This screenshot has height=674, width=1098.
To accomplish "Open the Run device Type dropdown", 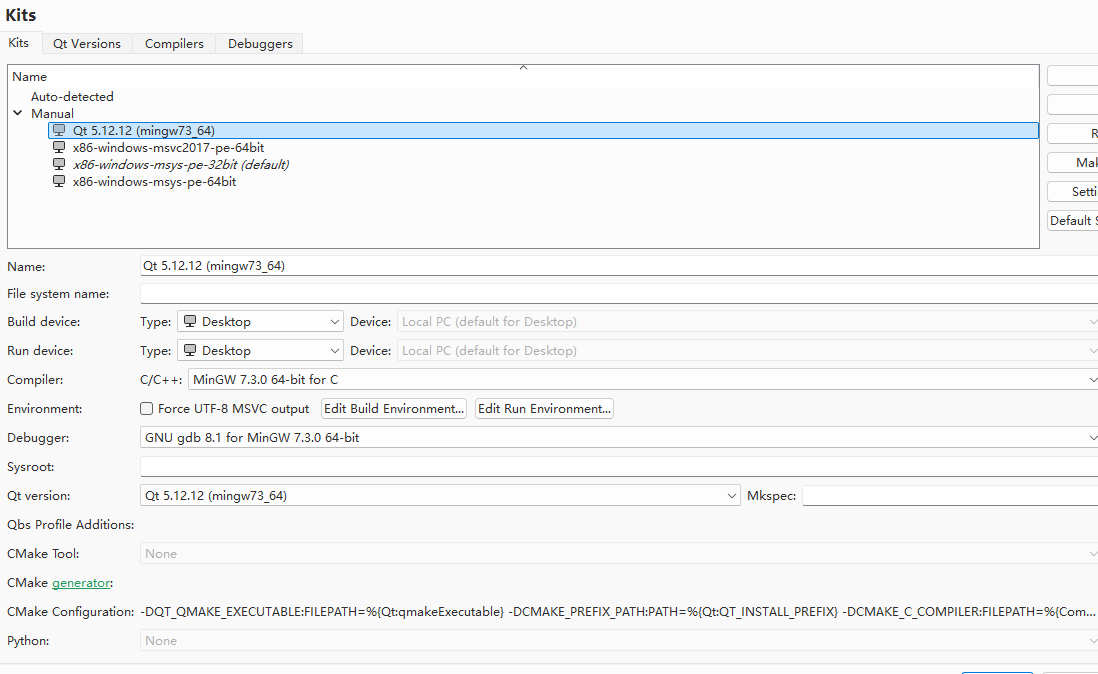I will pos(260,351).
